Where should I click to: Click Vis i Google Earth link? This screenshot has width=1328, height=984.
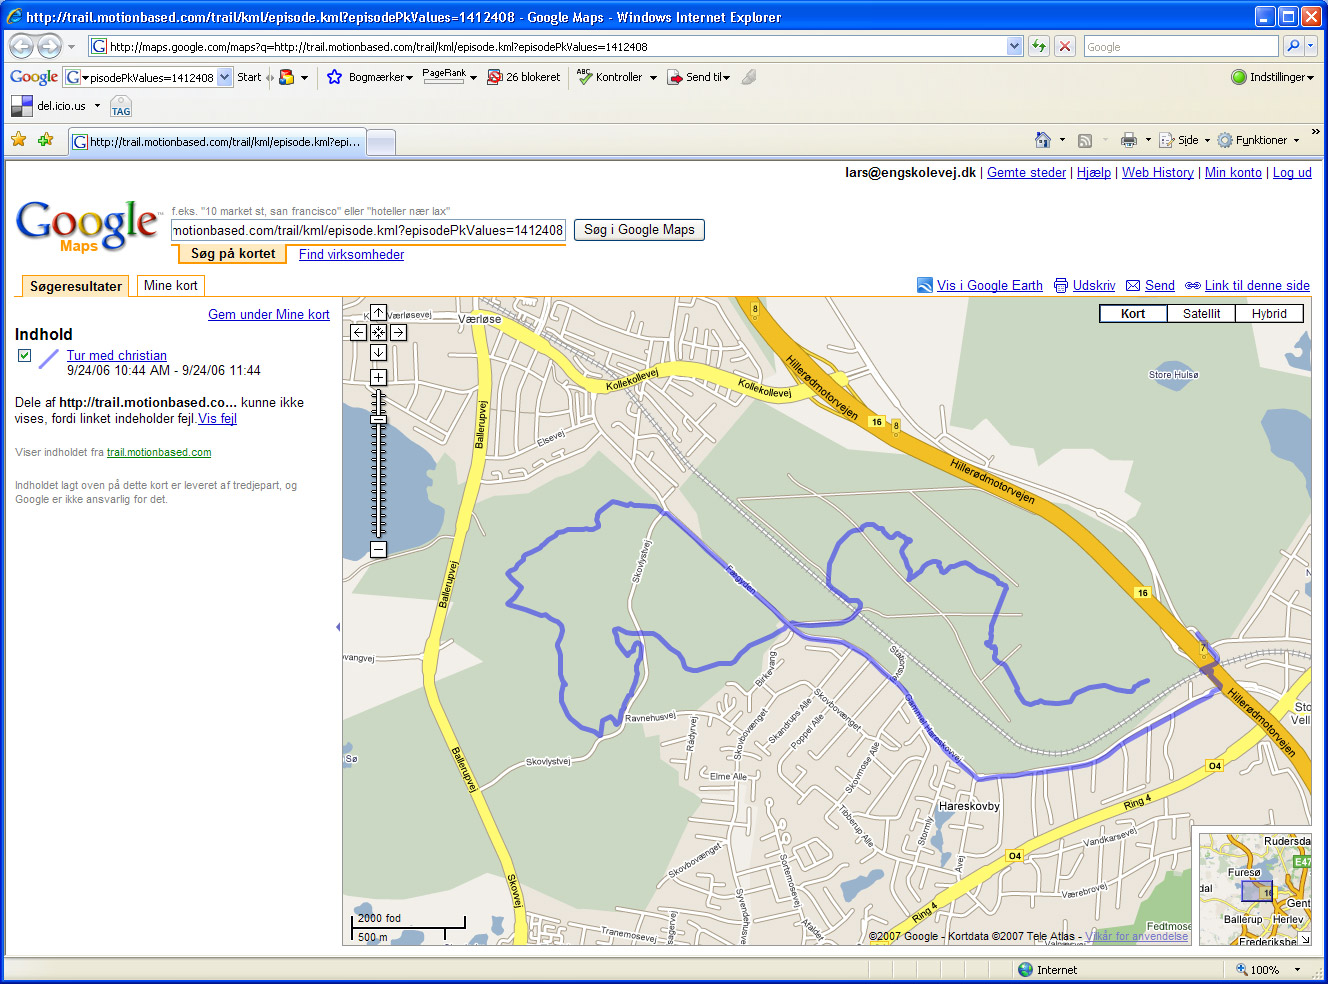click(x=989, y=285)
